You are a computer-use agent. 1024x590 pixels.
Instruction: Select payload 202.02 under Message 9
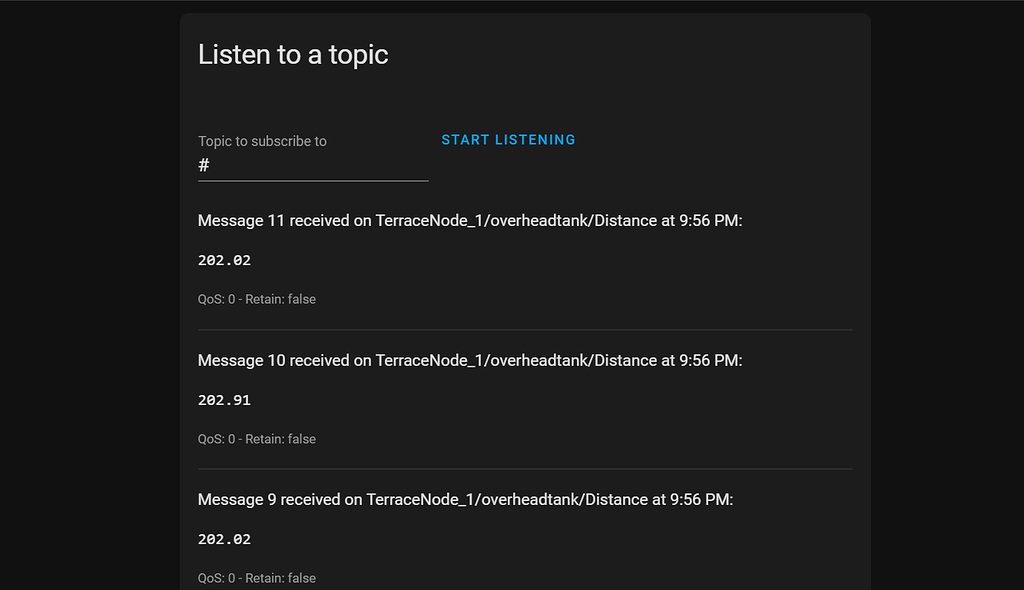224,539
